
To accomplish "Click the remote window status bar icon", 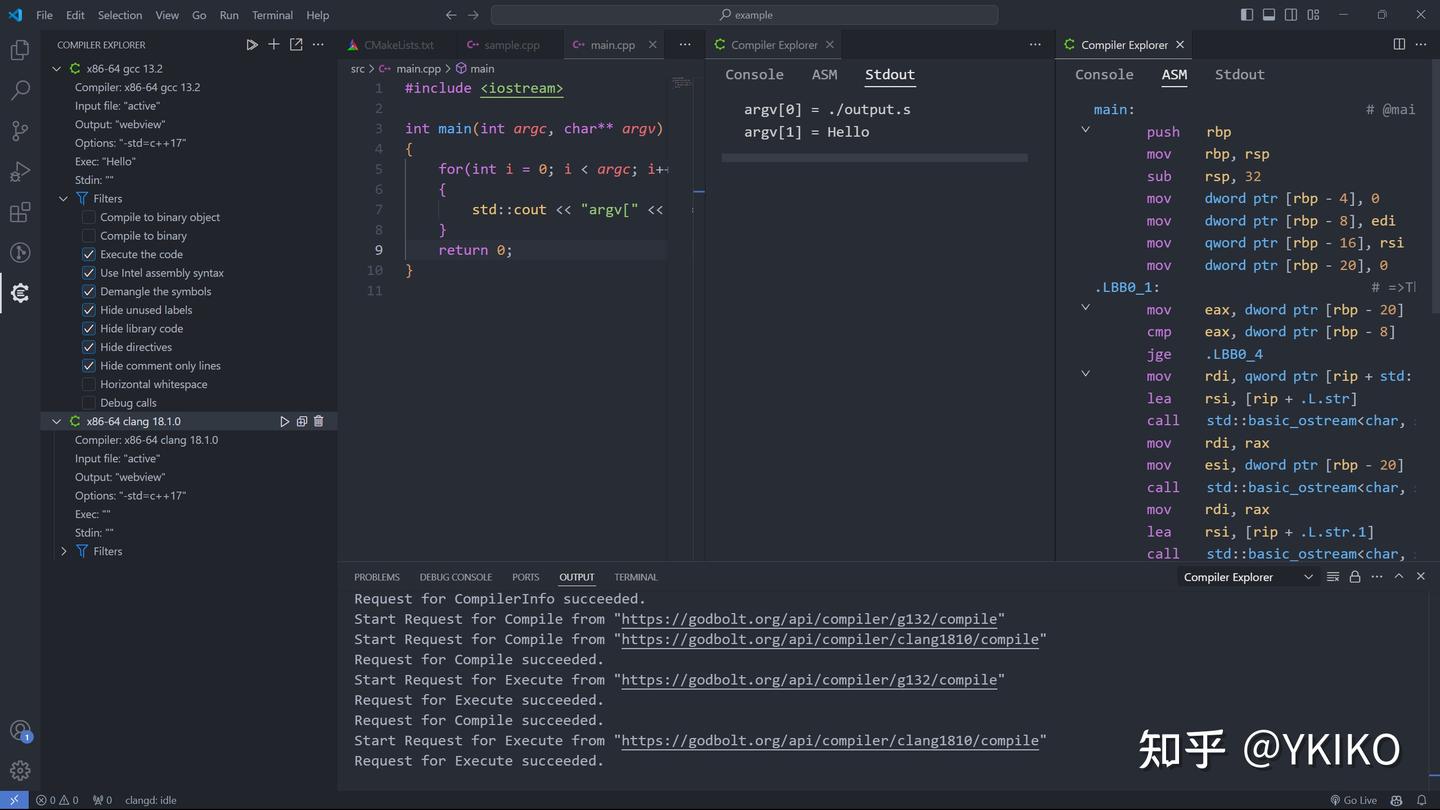I will (14, 800).
